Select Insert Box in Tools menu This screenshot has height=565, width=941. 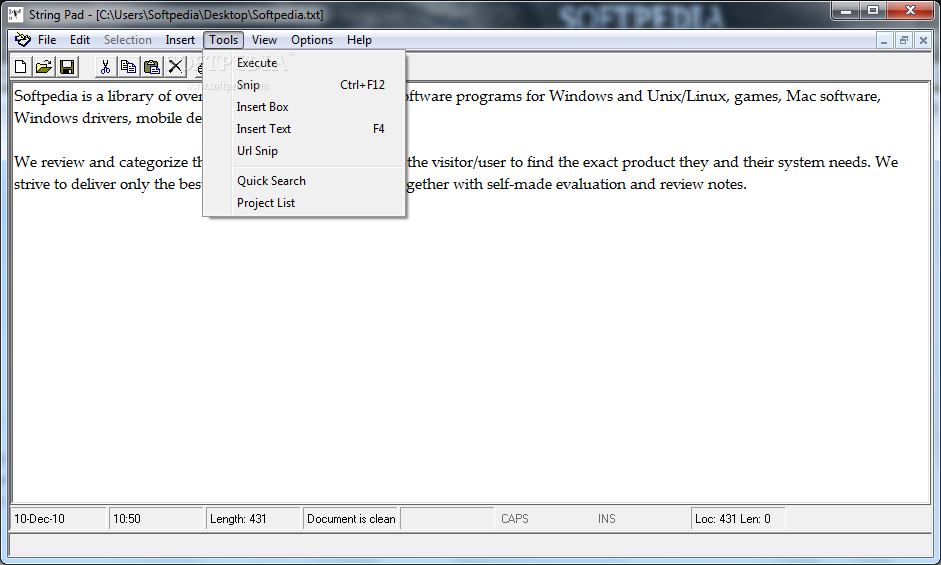[x=304, y=107]
